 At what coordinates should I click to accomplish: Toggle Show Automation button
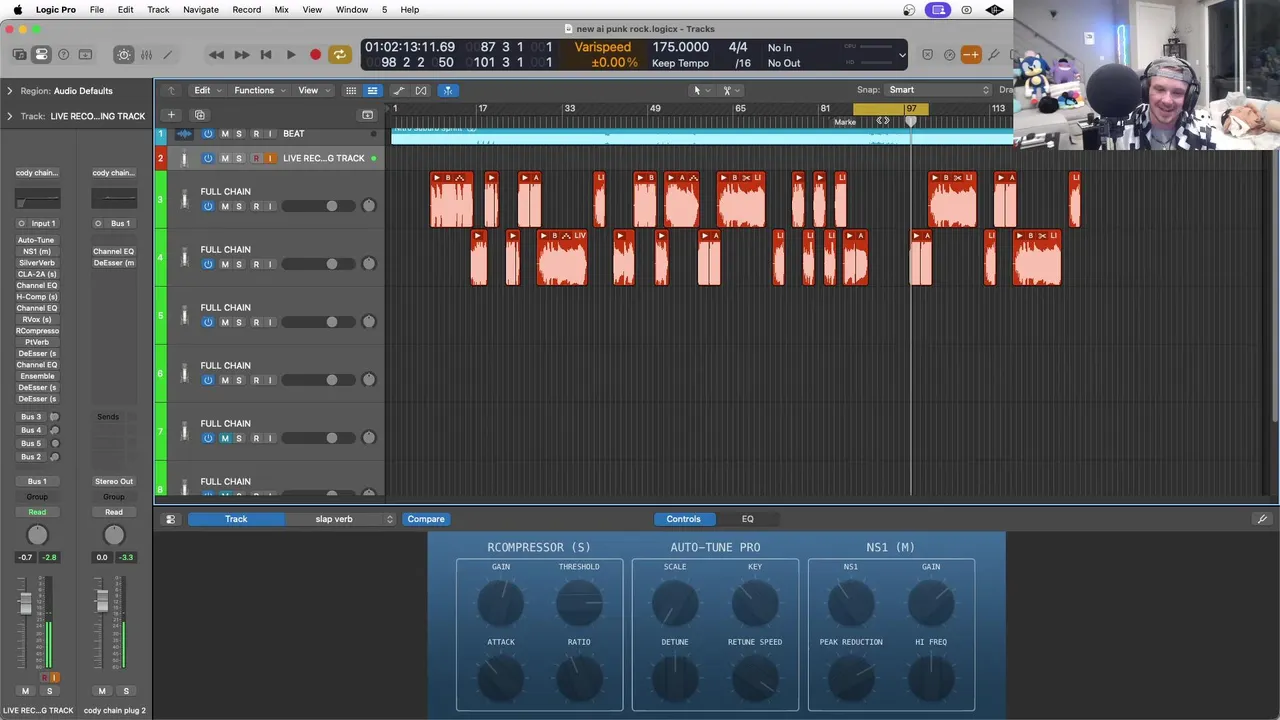[399, 90]
